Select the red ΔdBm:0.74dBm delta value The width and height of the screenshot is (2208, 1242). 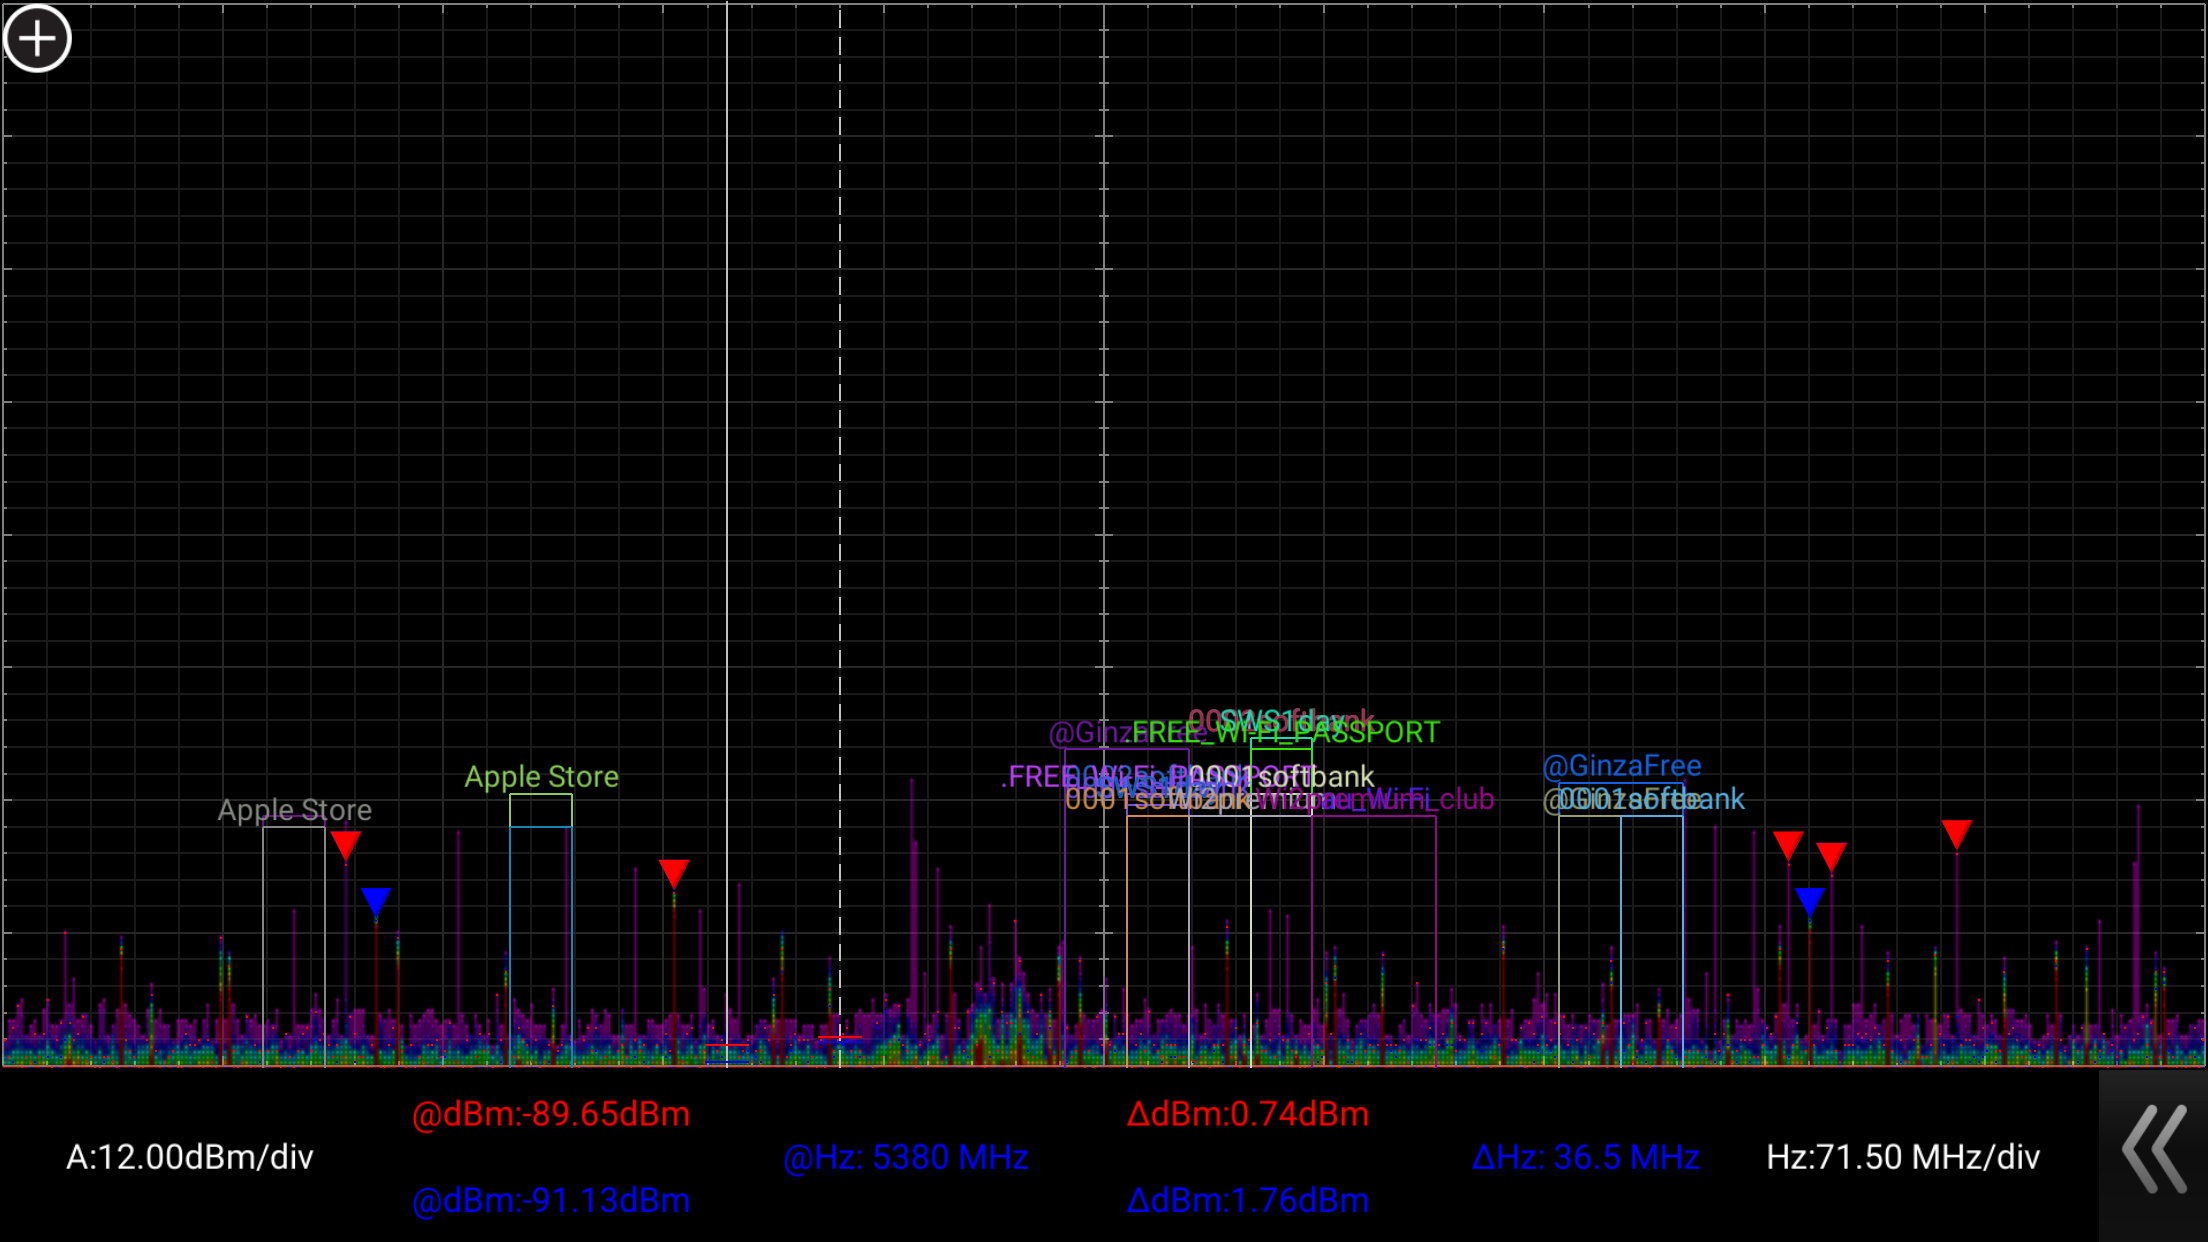pyautogui.click(x=1248, y=1114)
